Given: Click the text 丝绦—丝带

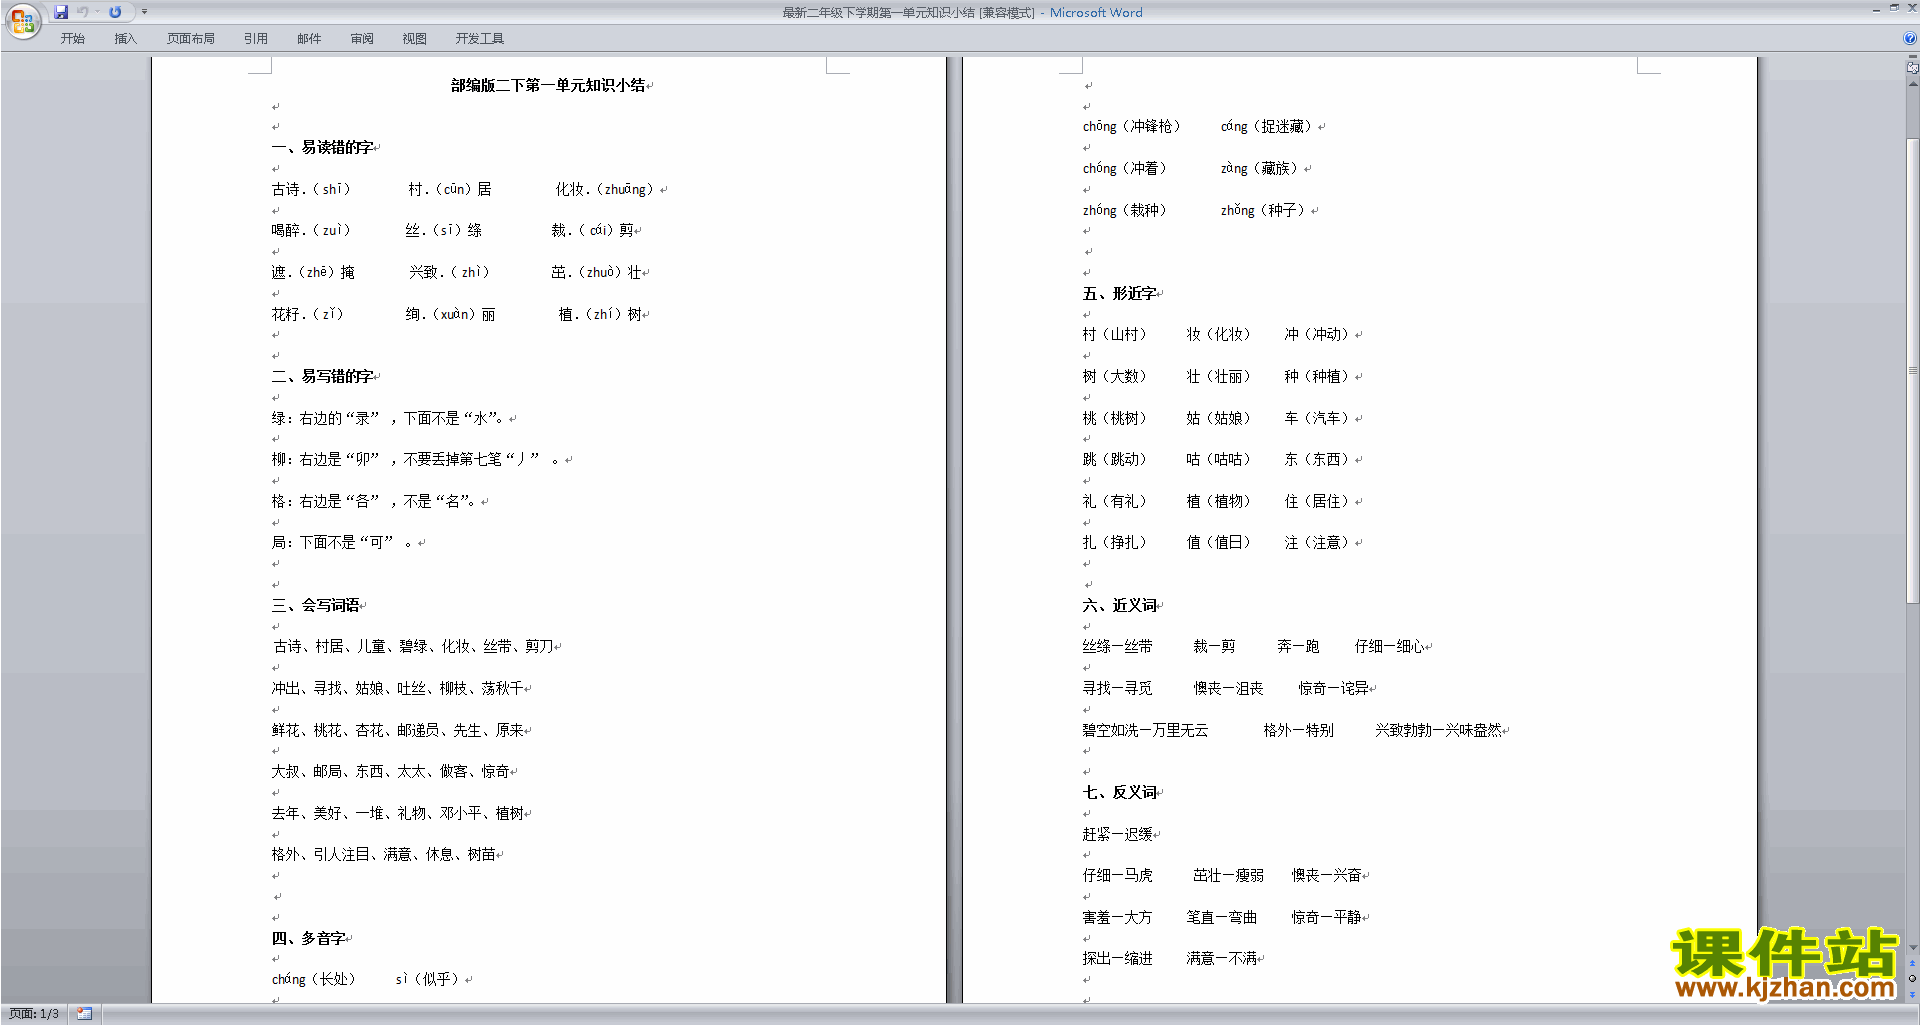Looking at the screenshot, I should point(1117,647).
